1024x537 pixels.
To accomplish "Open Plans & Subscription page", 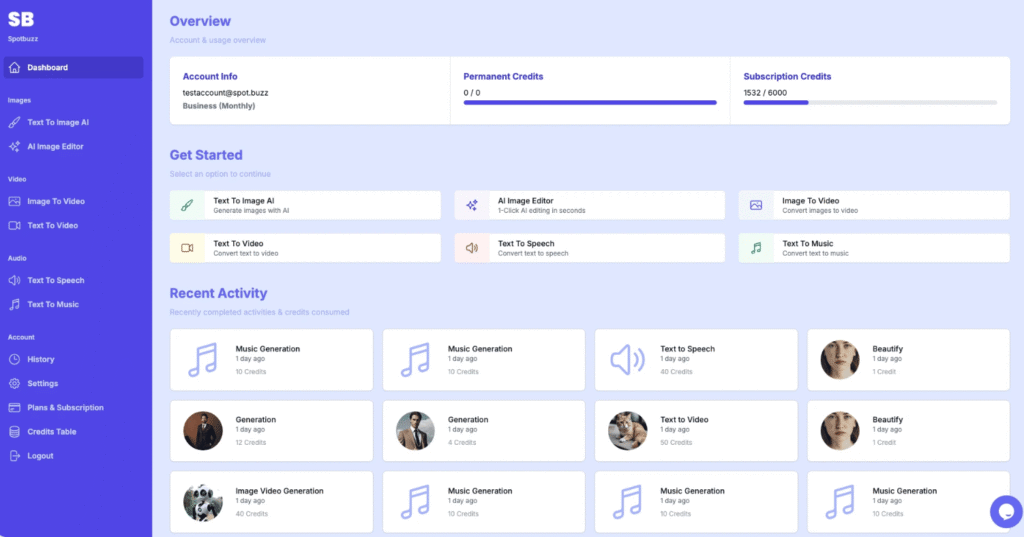I will (73, 408).
